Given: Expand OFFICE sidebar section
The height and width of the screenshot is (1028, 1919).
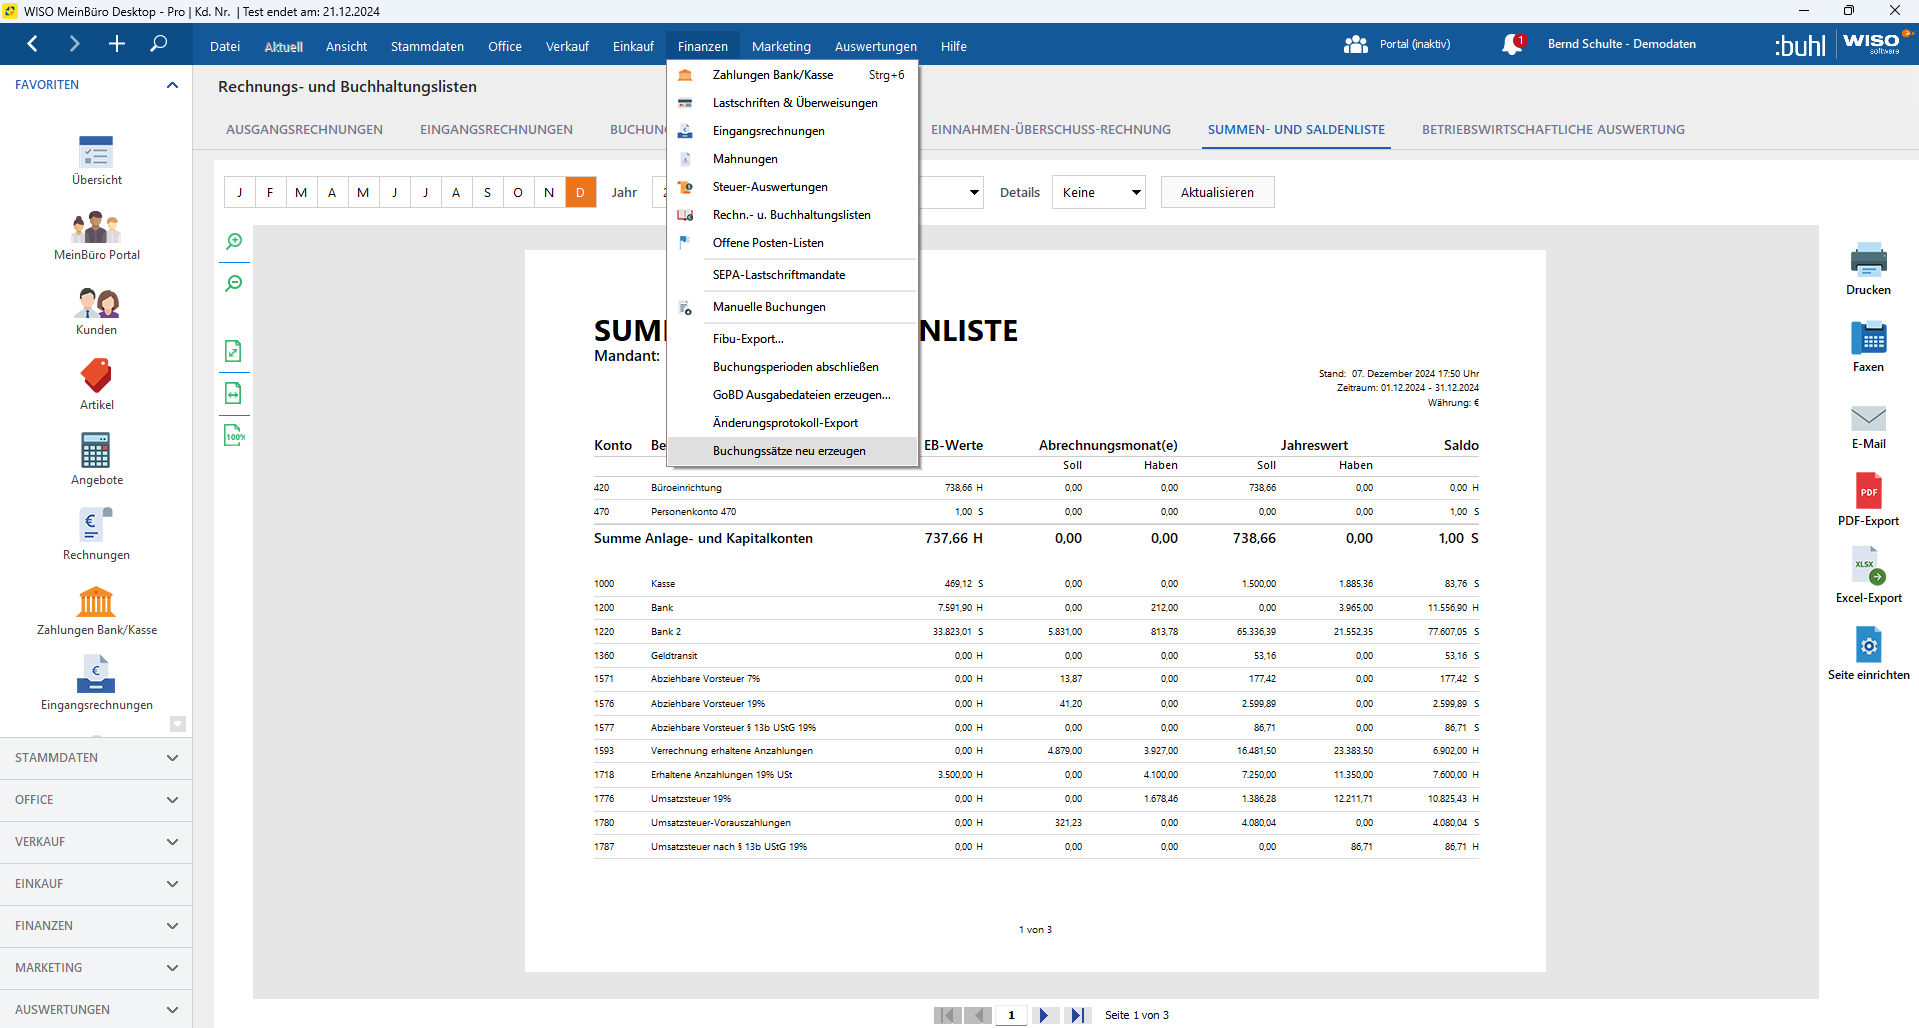Looking at the screenshot, I should click(96, 800).
